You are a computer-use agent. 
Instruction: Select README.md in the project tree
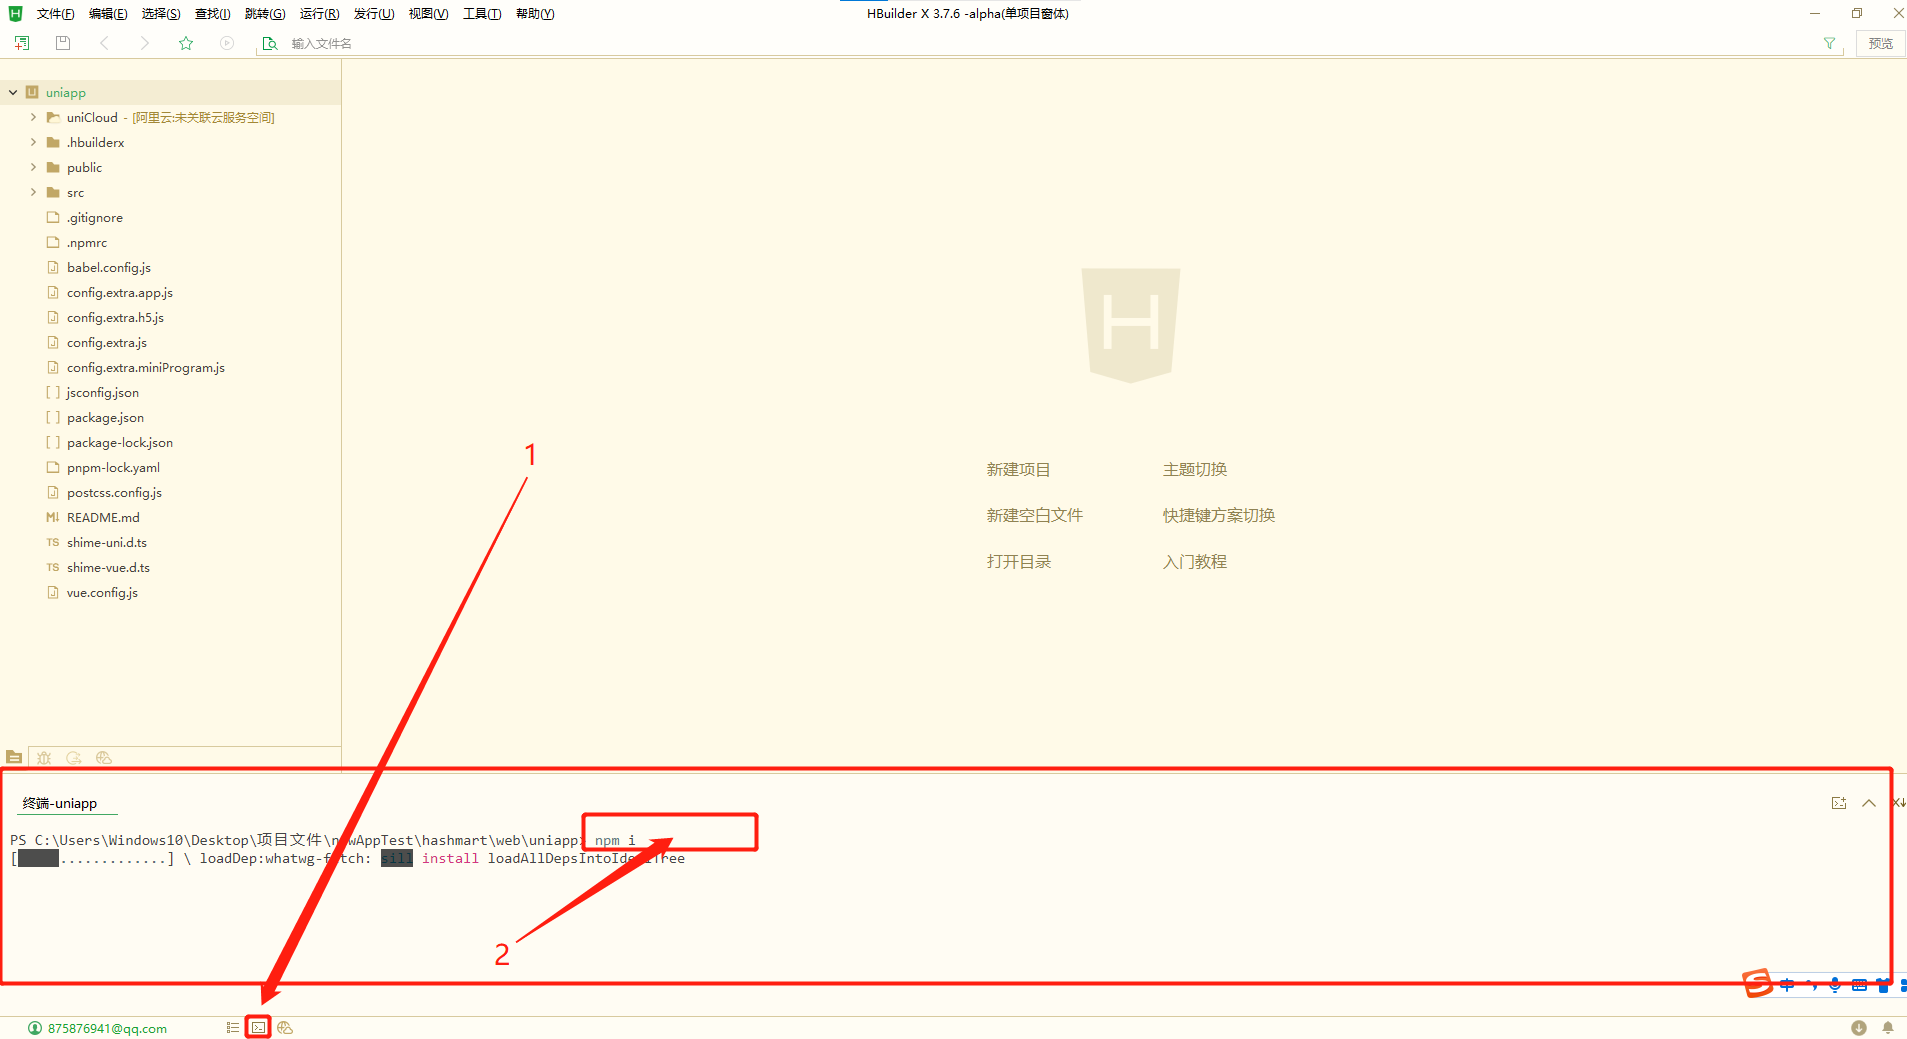pos(103,517)
